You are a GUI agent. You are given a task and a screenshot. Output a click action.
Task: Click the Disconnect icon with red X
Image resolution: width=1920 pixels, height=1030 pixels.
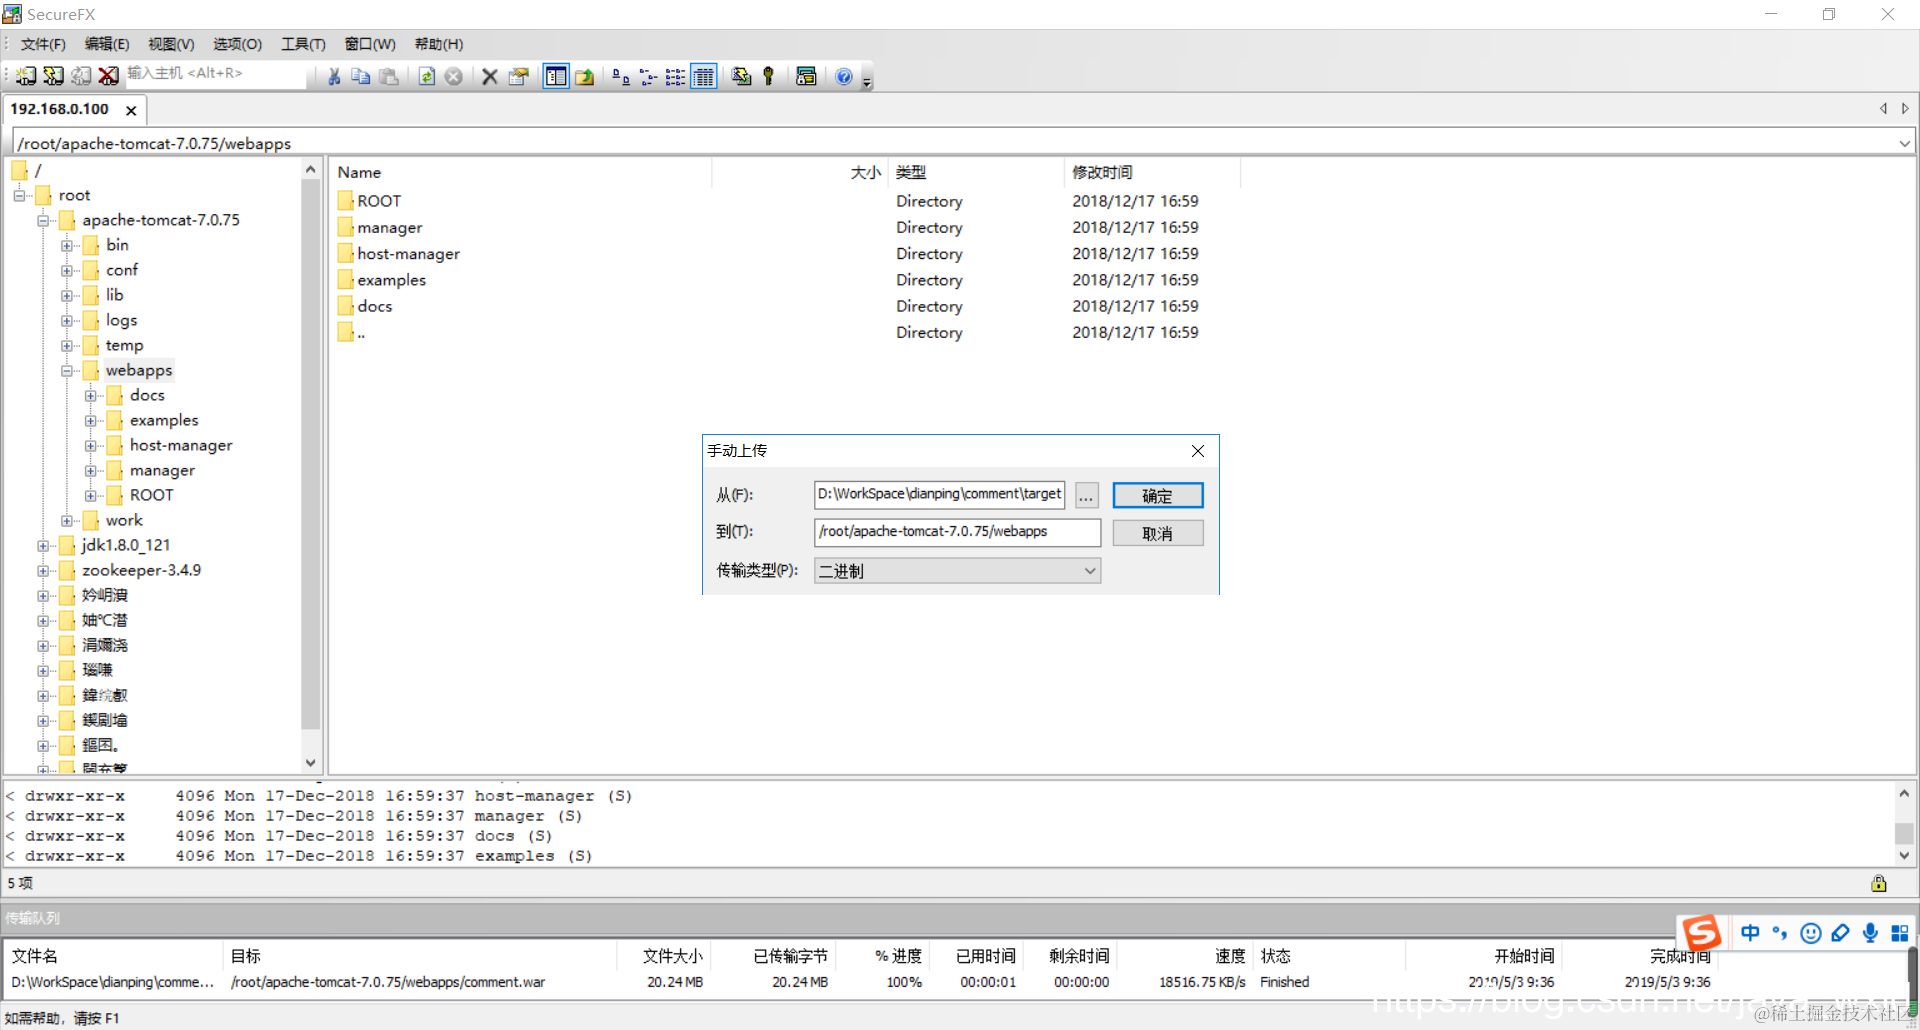pos(108,76)
